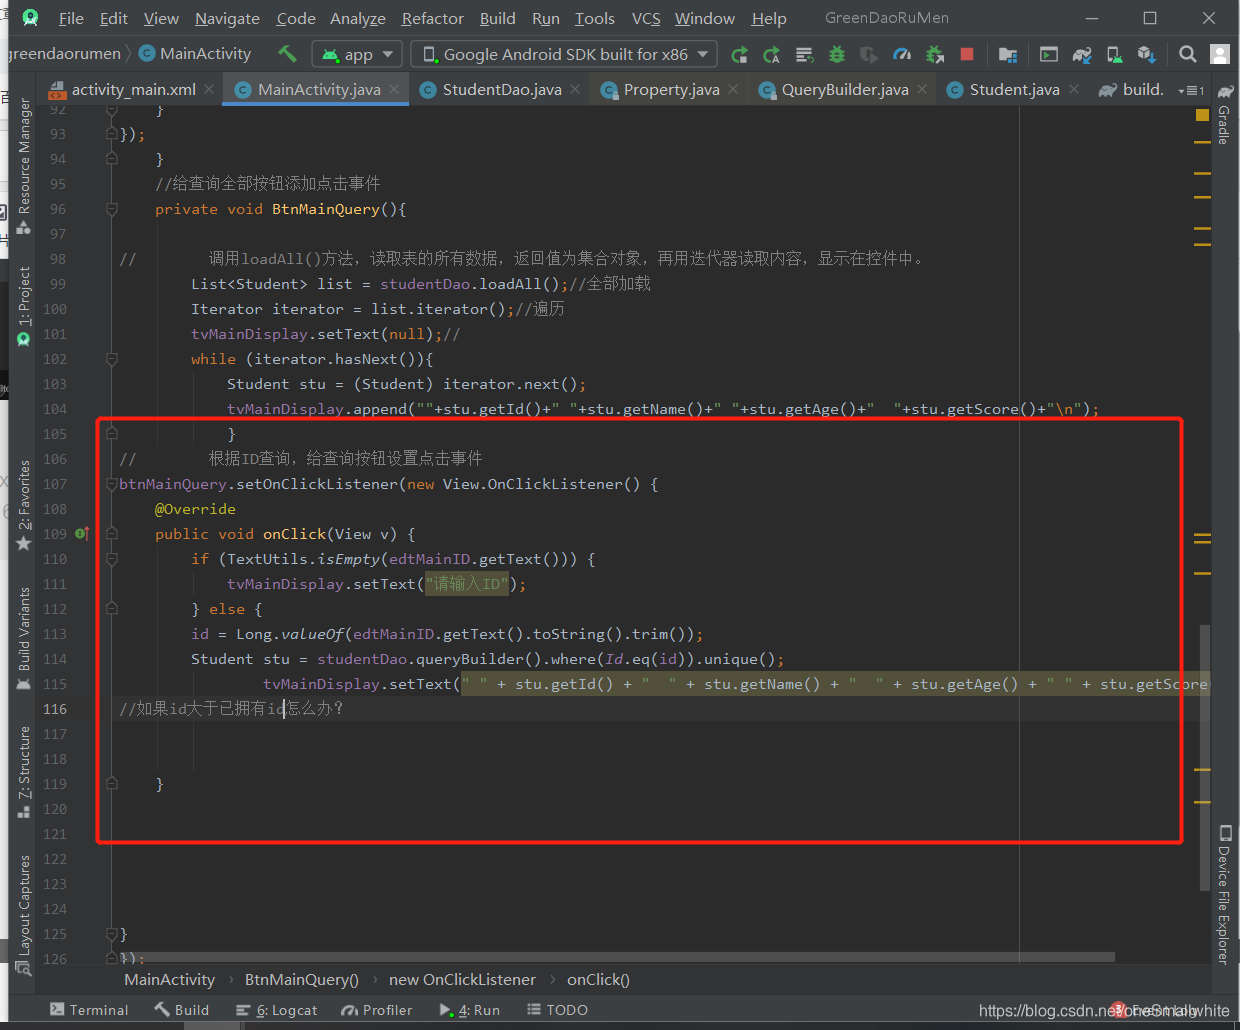Close the MainActivity.java tab
Screen dimensions: 1240x1030
click(x=394, y=90)
